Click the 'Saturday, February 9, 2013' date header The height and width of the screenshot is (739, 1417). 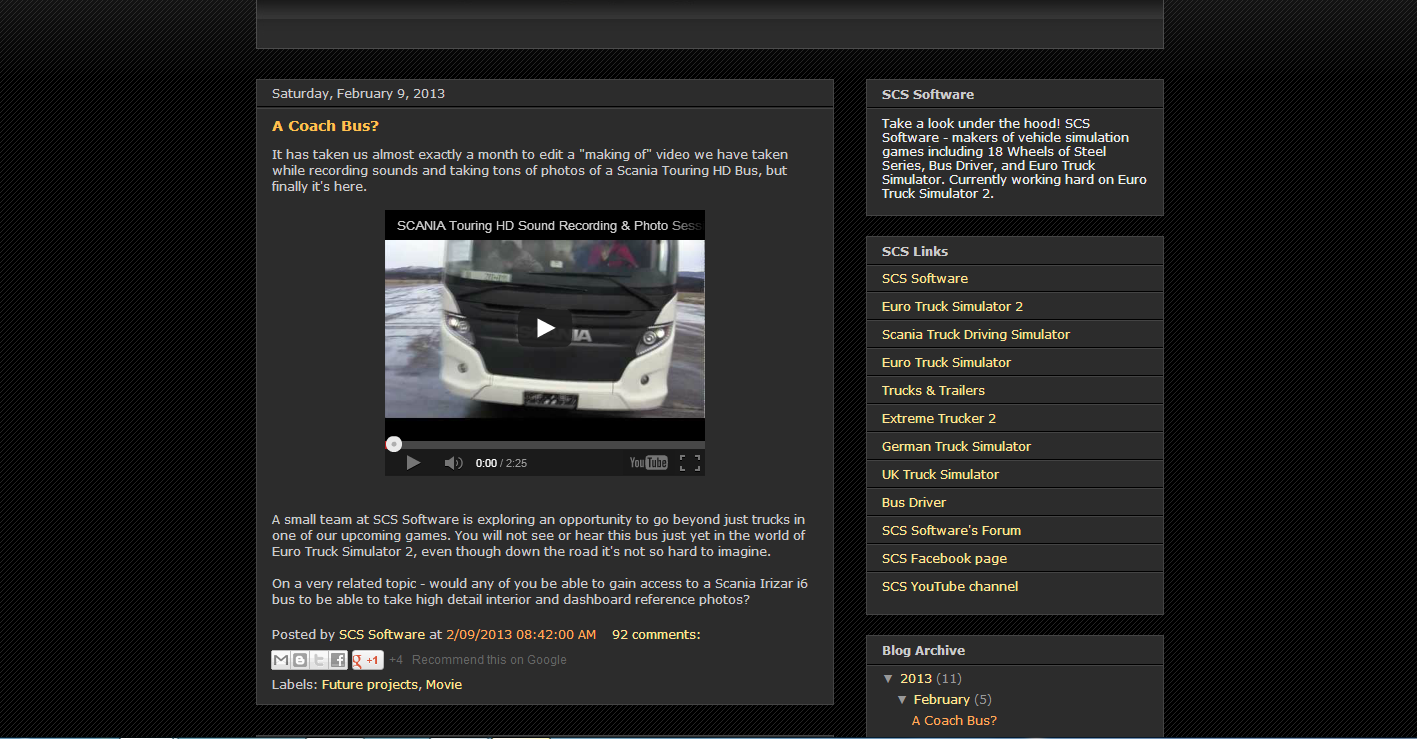[x=358, y=93]
